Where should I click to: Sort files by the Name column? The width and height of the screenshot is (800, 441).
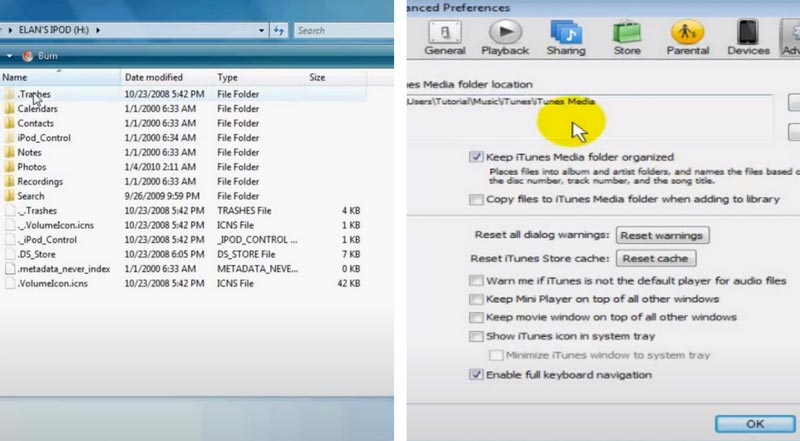click(x=60, y=78)
